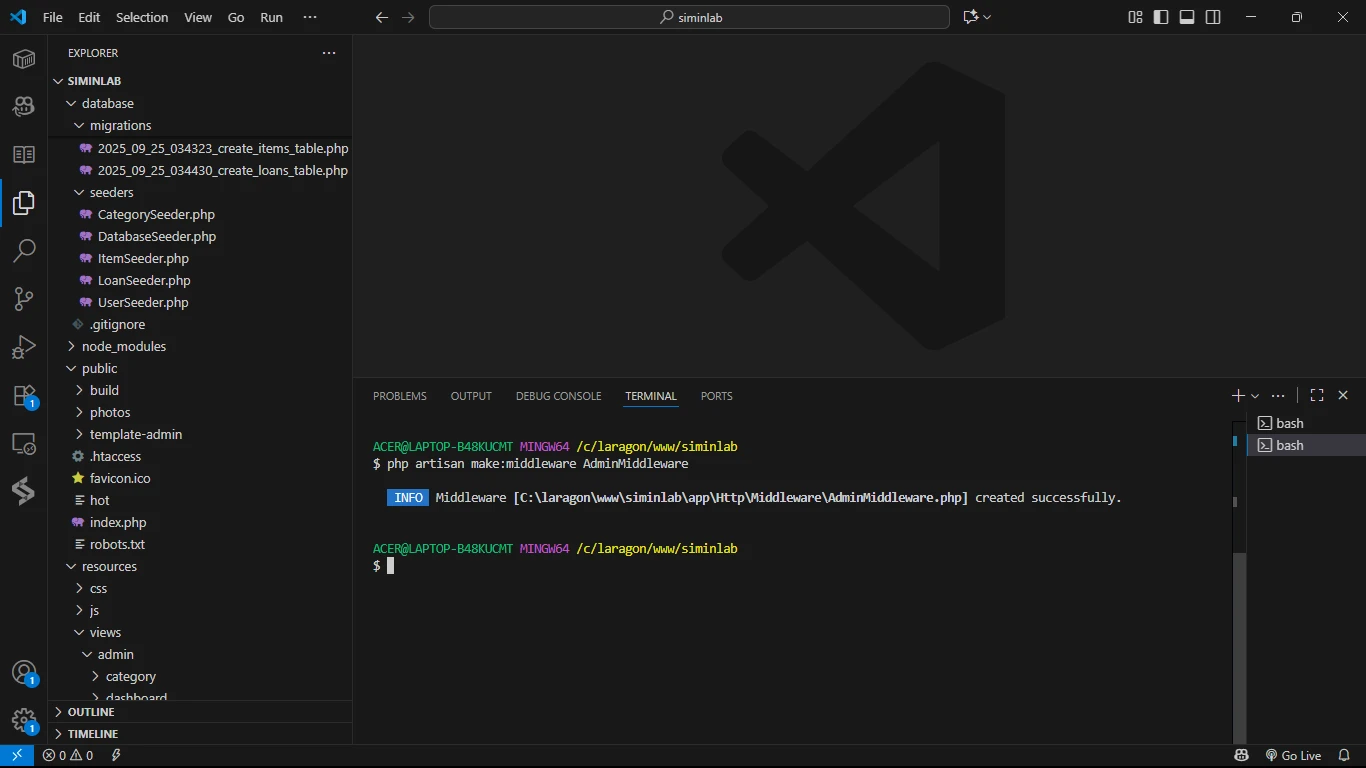Screen dimensions: 1366x768
Task: Toggle the primary side bar layout button
Action: 1161,17
